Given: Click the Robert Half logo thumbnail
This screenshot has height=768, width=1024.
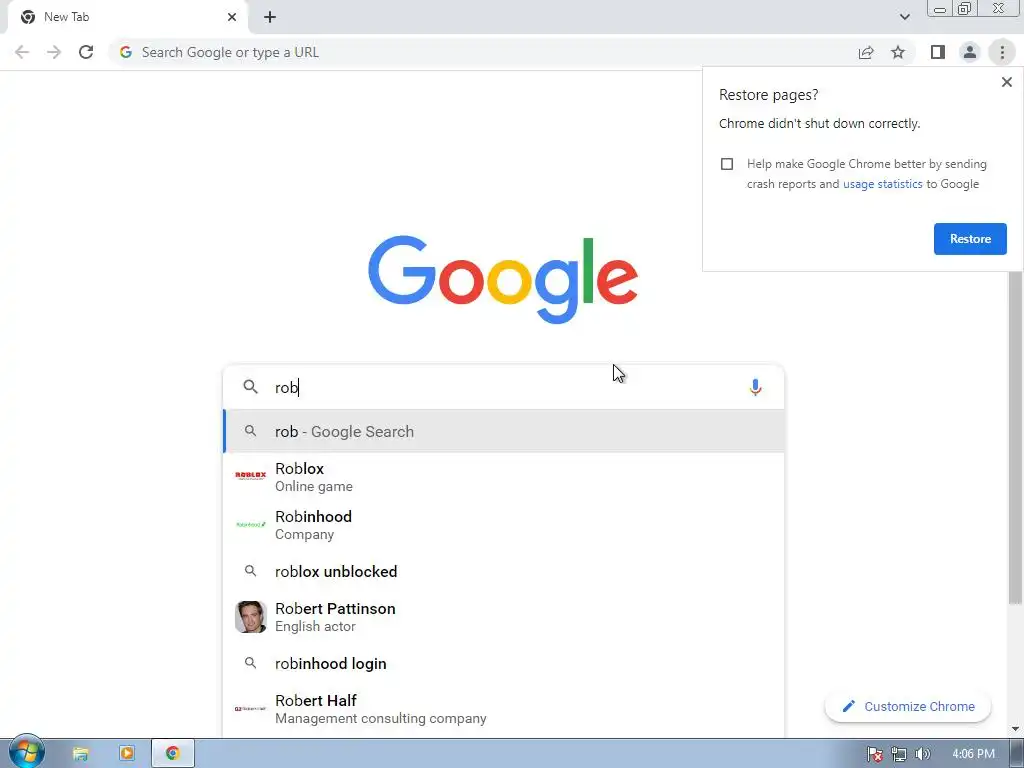Looking at the screenshot, I should pyautogui.click(x=250, y=709).
